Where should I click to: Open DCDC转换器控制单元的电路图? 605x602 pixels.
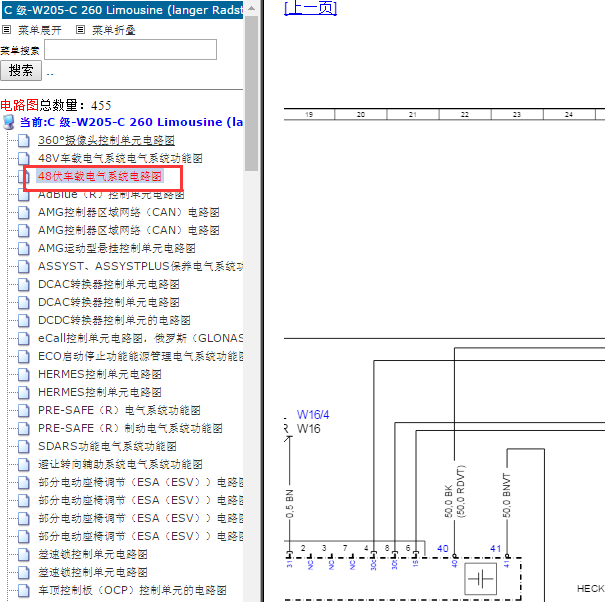tap(114, 320)
